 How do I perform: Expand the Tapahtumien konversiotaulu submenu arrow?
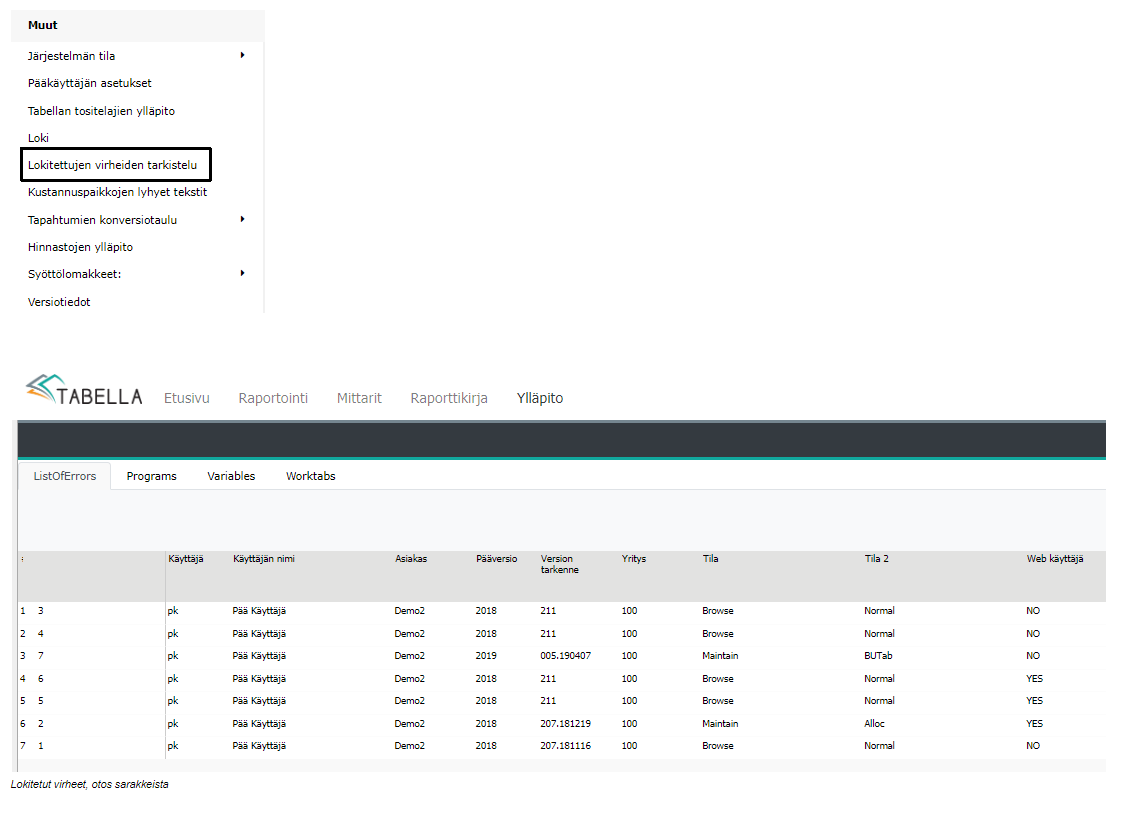(x=243, y=219)
